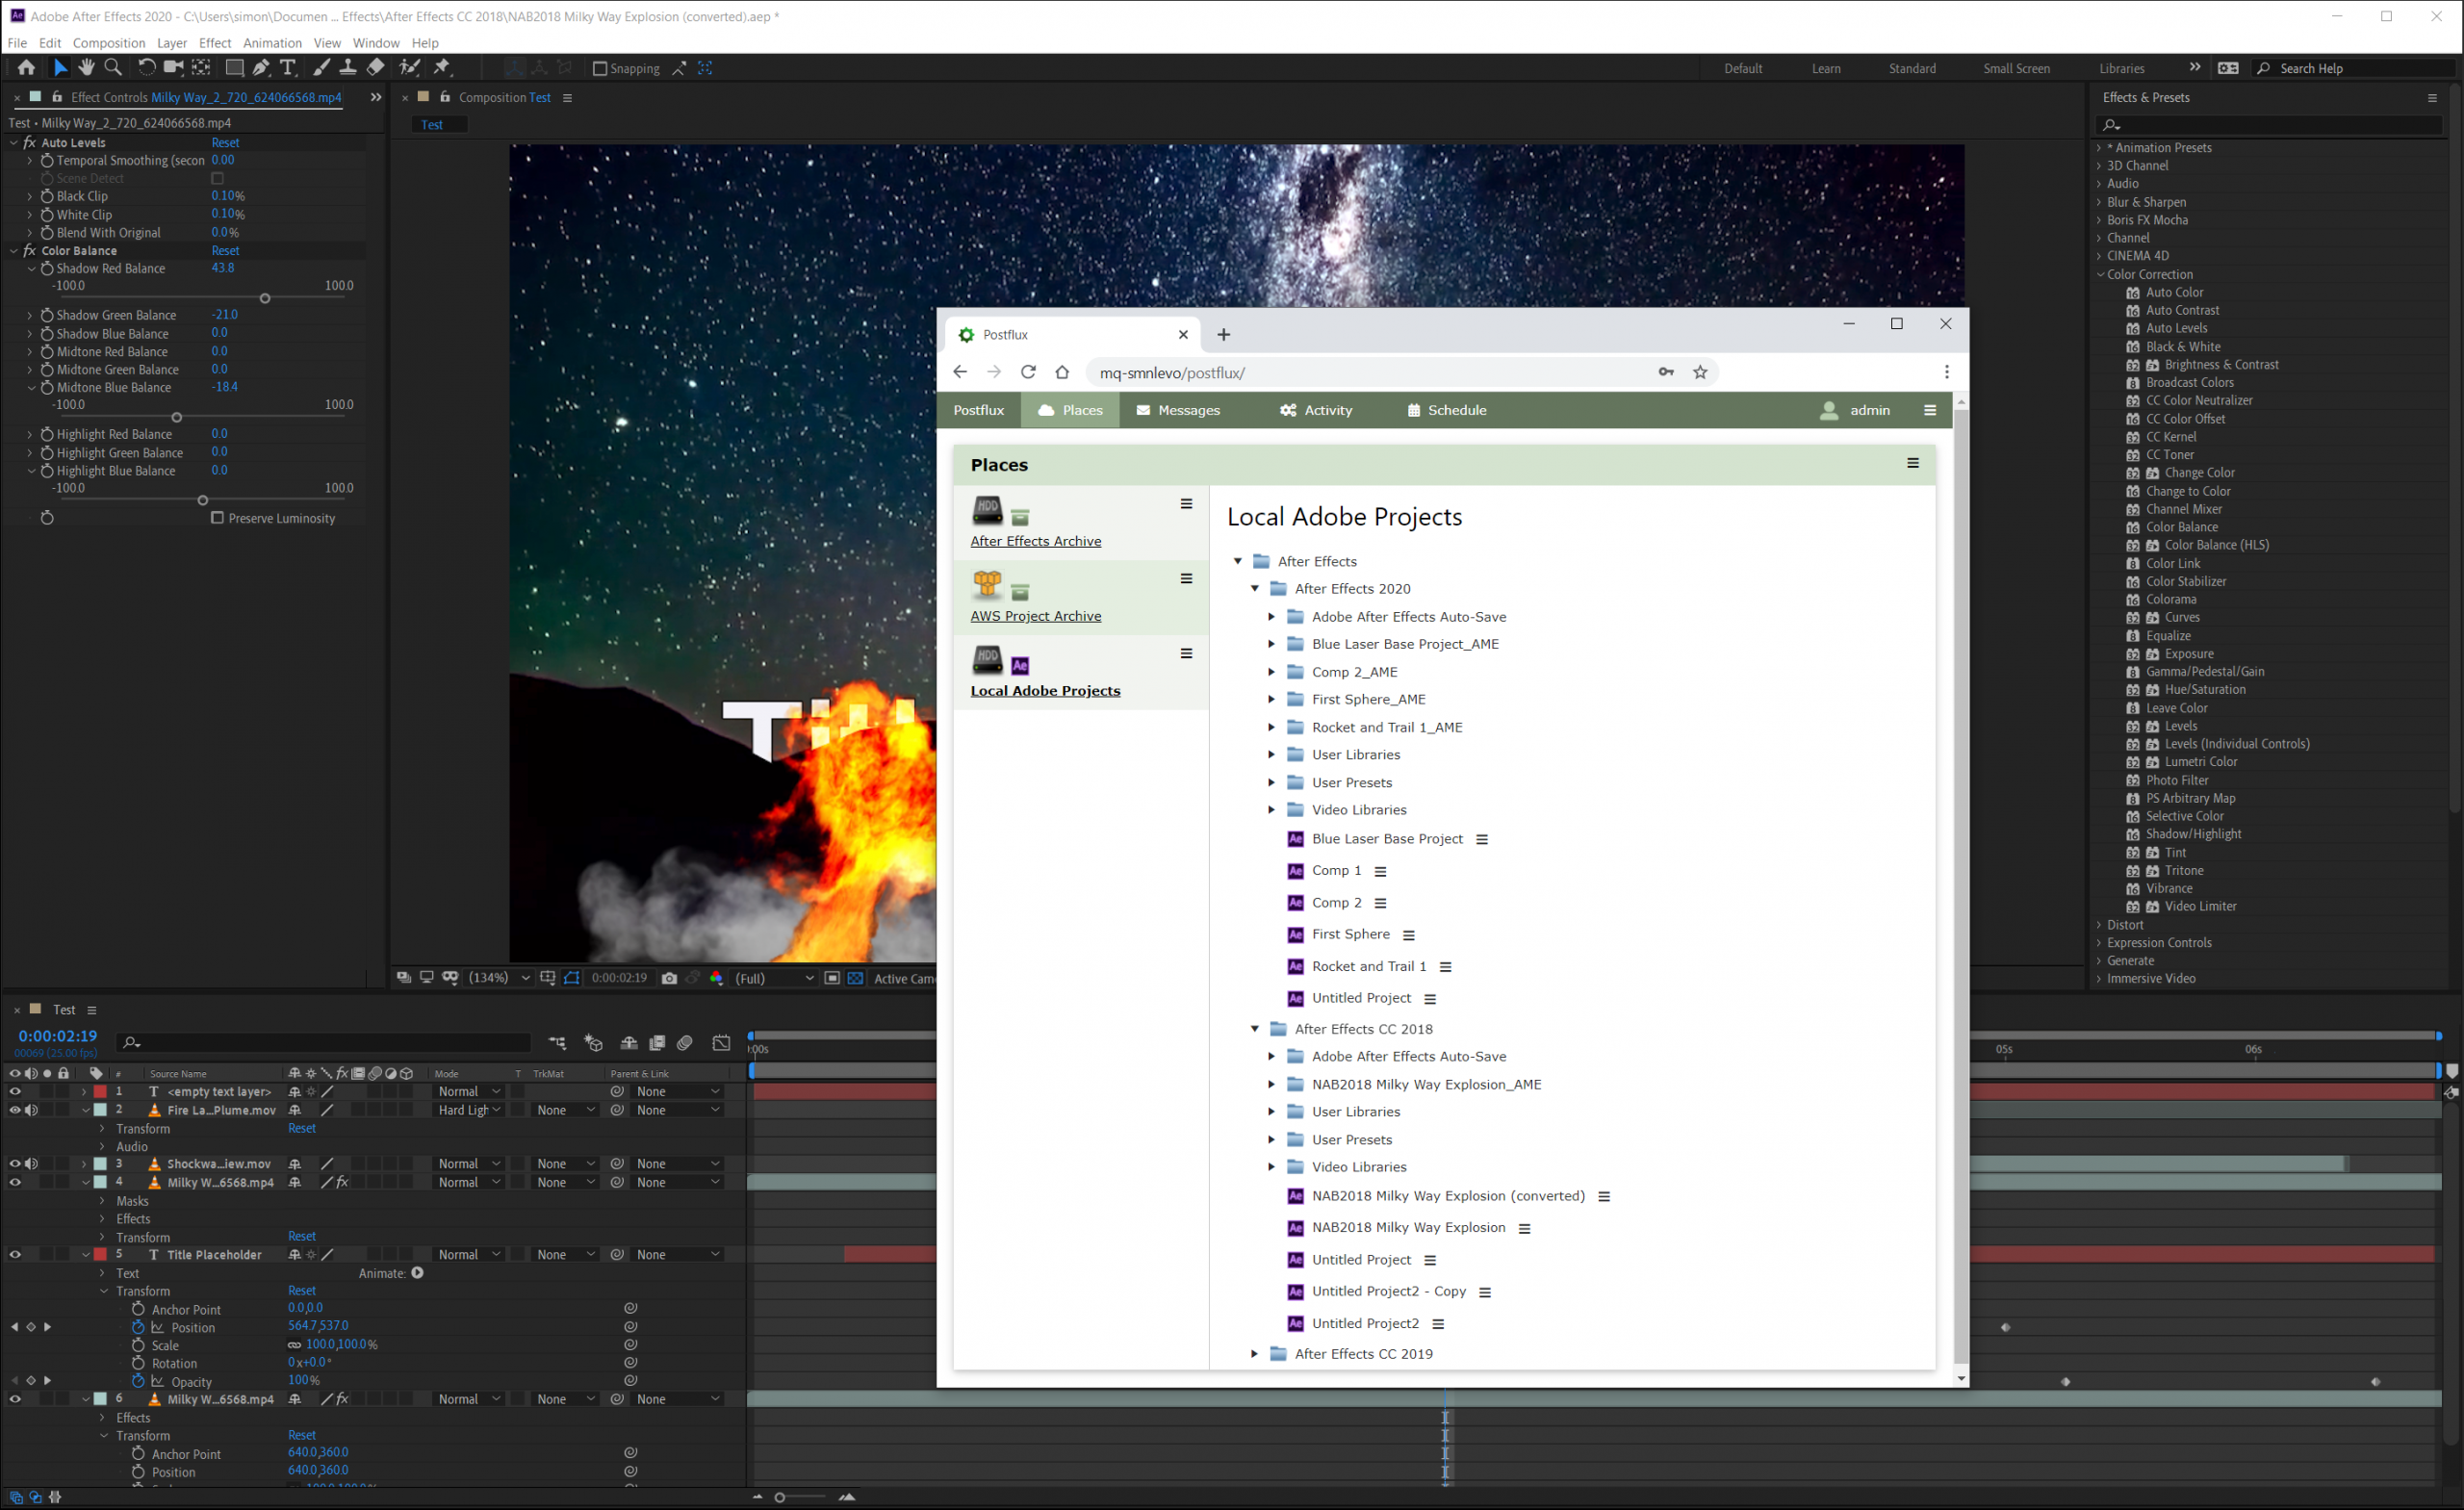Toggle Auto Levels effect fx switch
Viewport: 2464px width, 1510px height.
point(29,143)
